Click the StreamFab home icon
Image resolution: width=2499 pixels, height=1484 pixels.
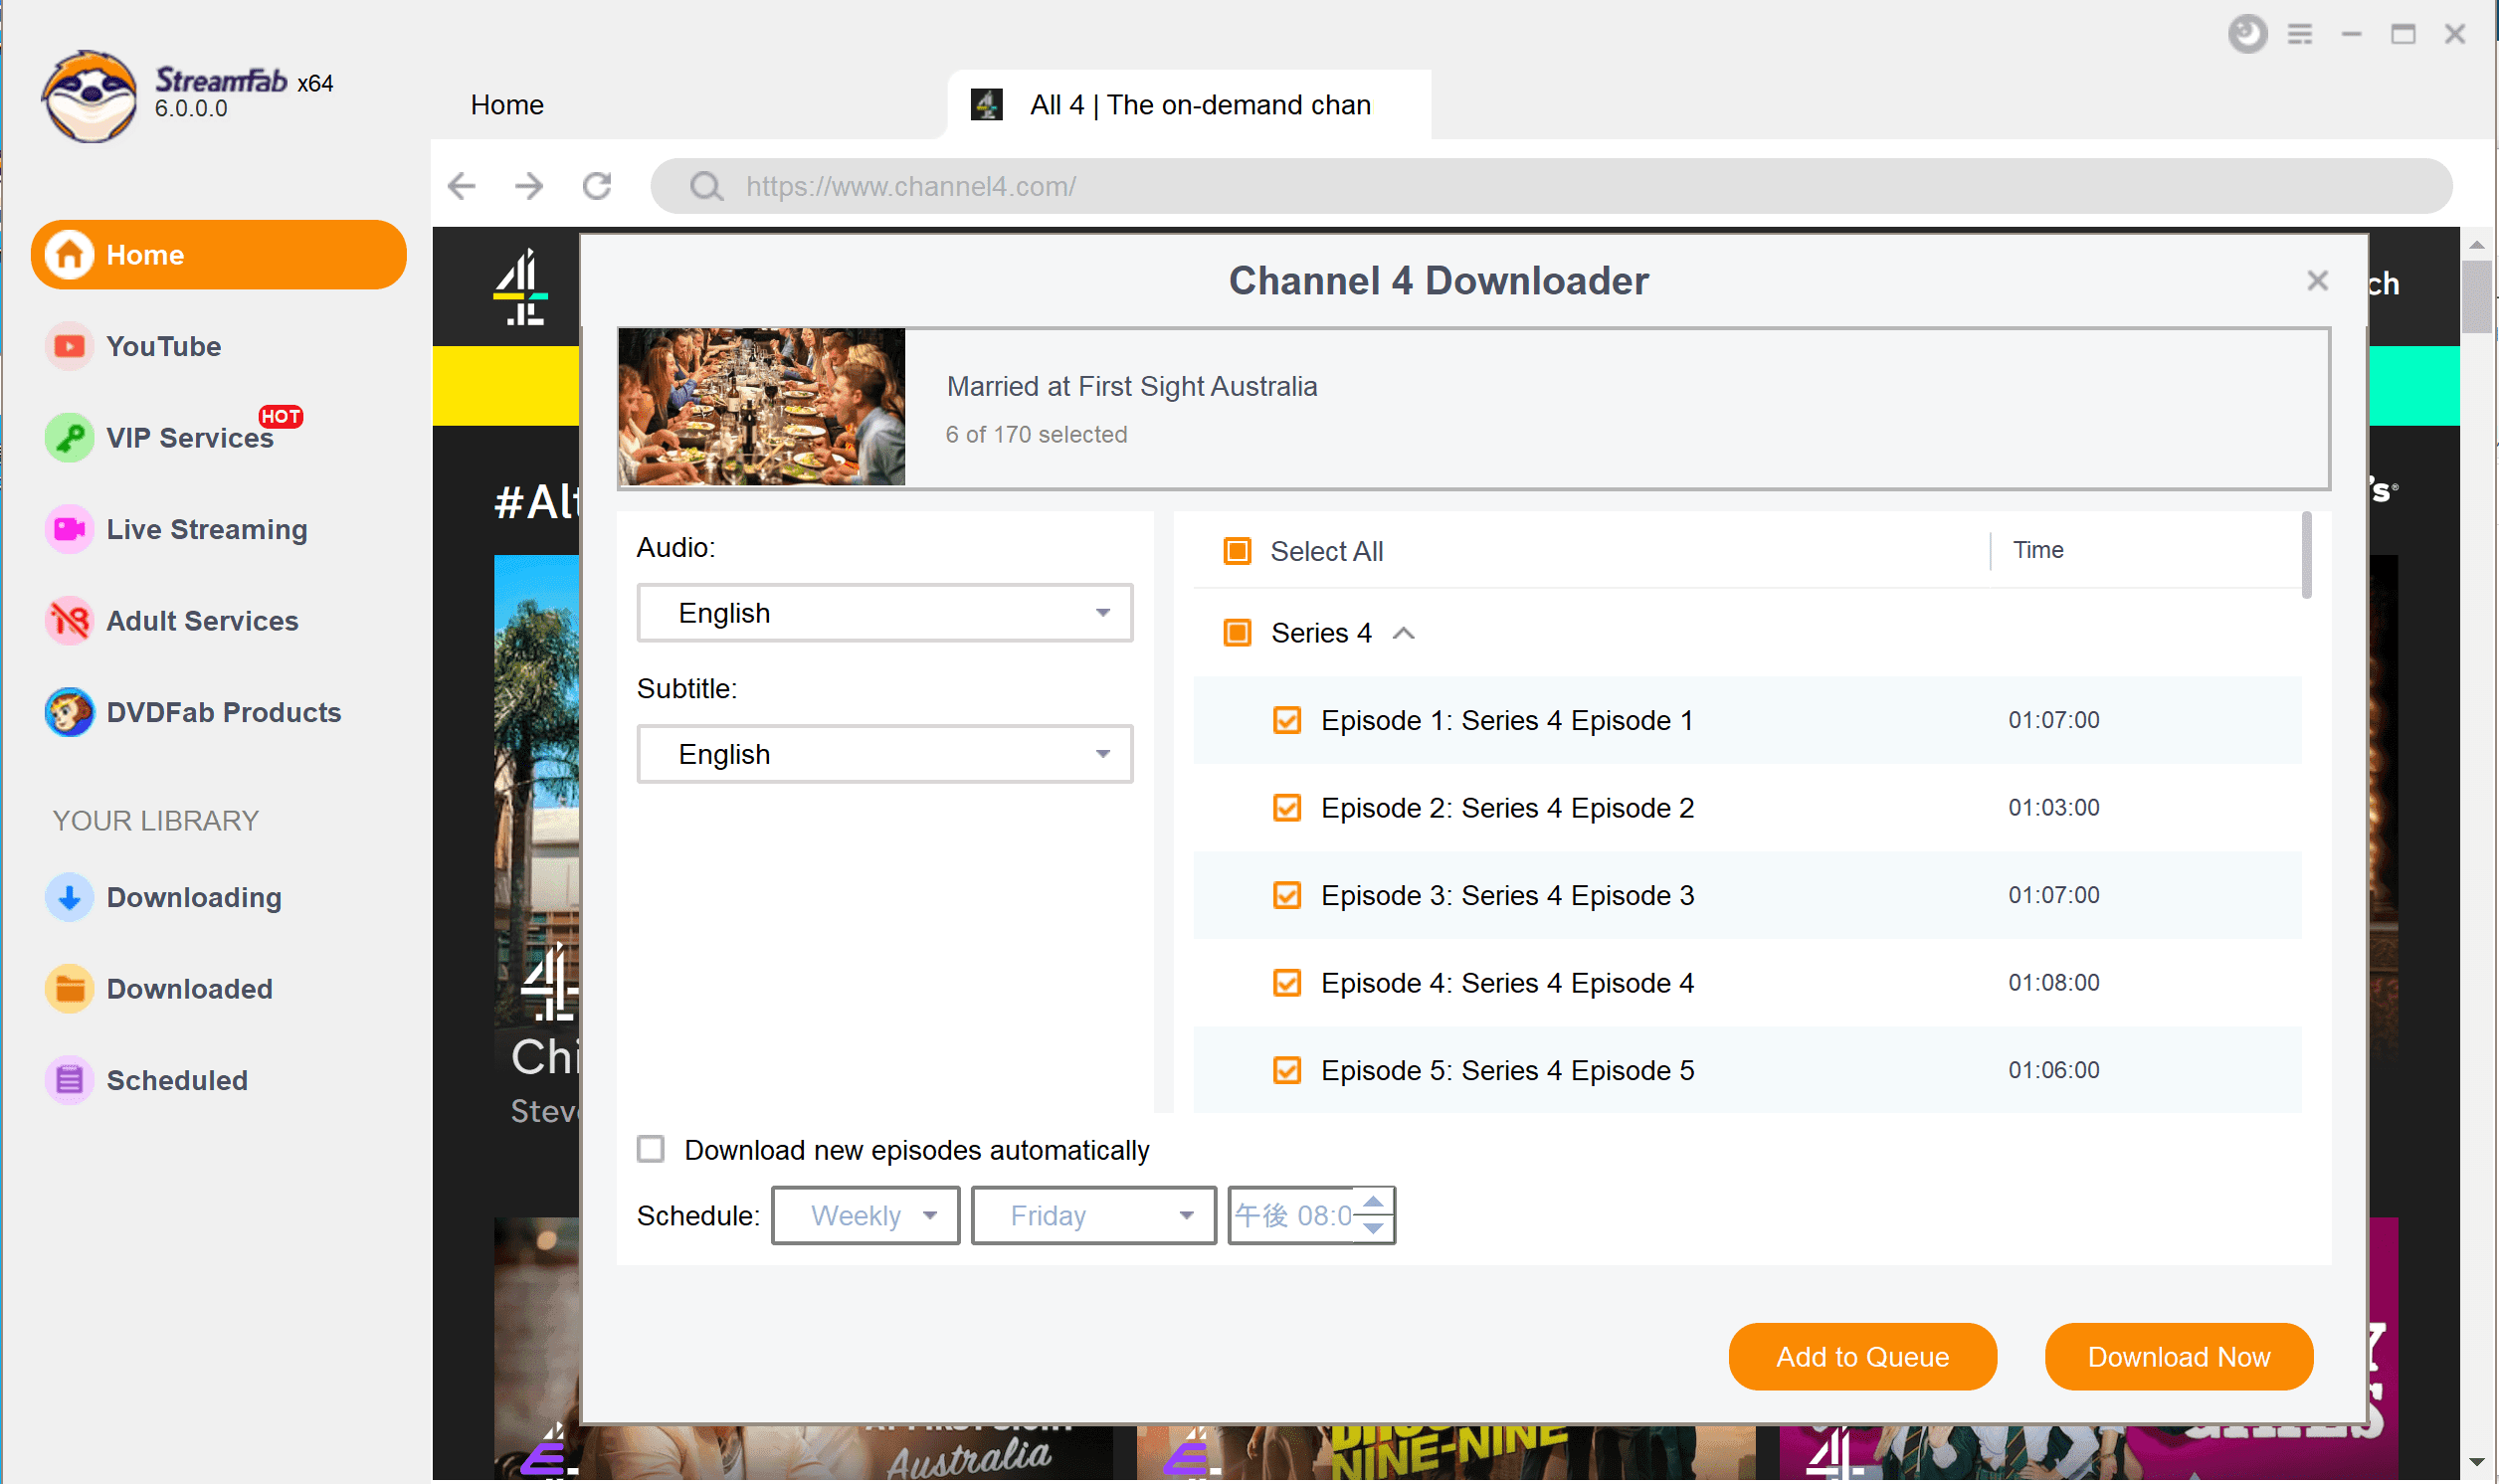coord(67,257)
